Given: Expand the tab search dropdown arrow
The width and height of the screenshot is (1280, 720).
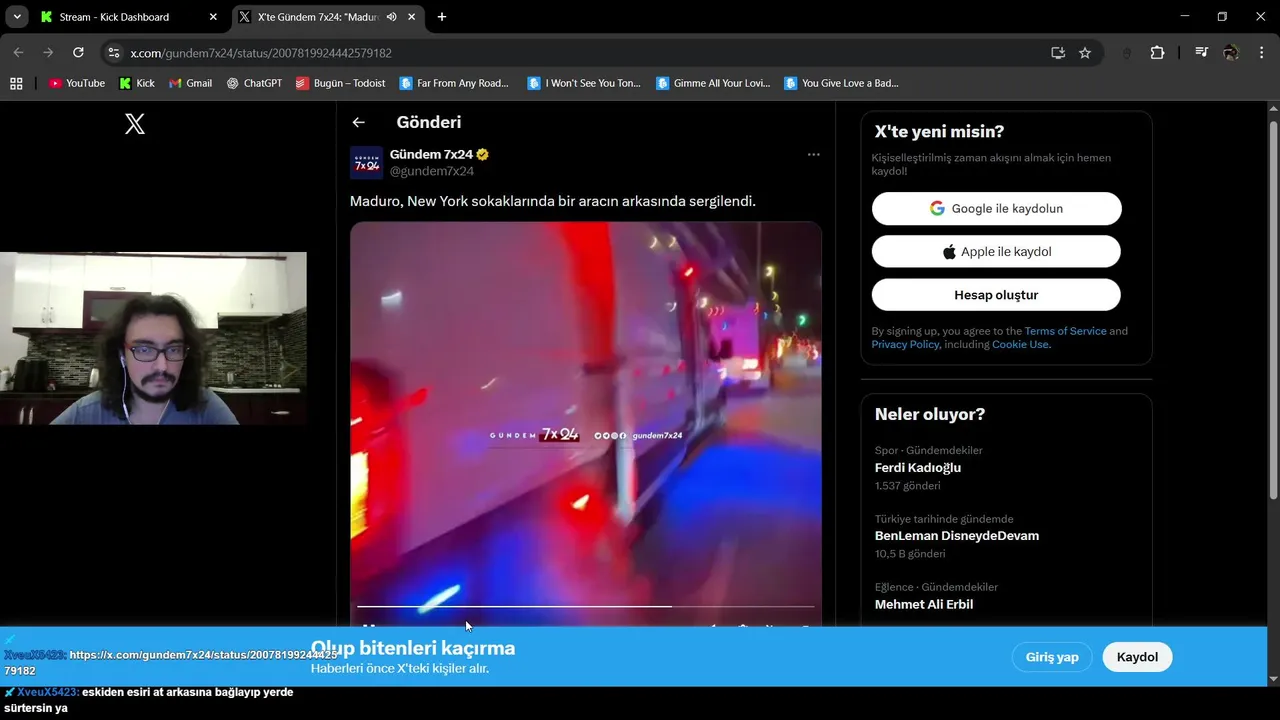Looking at the screenshot, I should click(17, 17).
